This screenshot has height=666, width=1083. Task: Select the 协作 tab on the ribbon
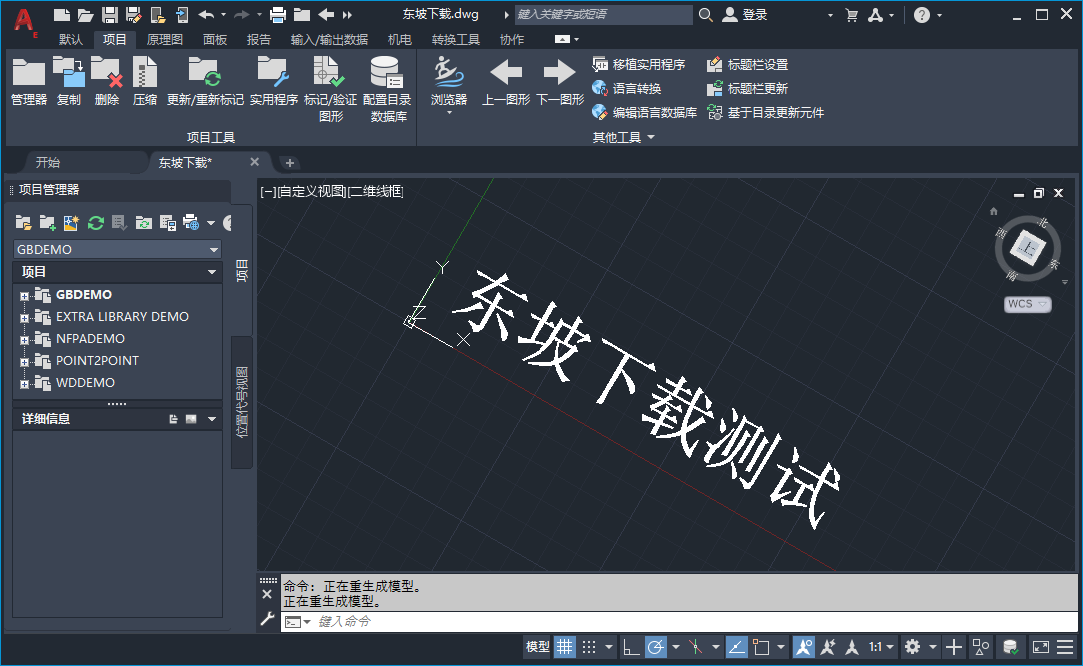point(511,39)
